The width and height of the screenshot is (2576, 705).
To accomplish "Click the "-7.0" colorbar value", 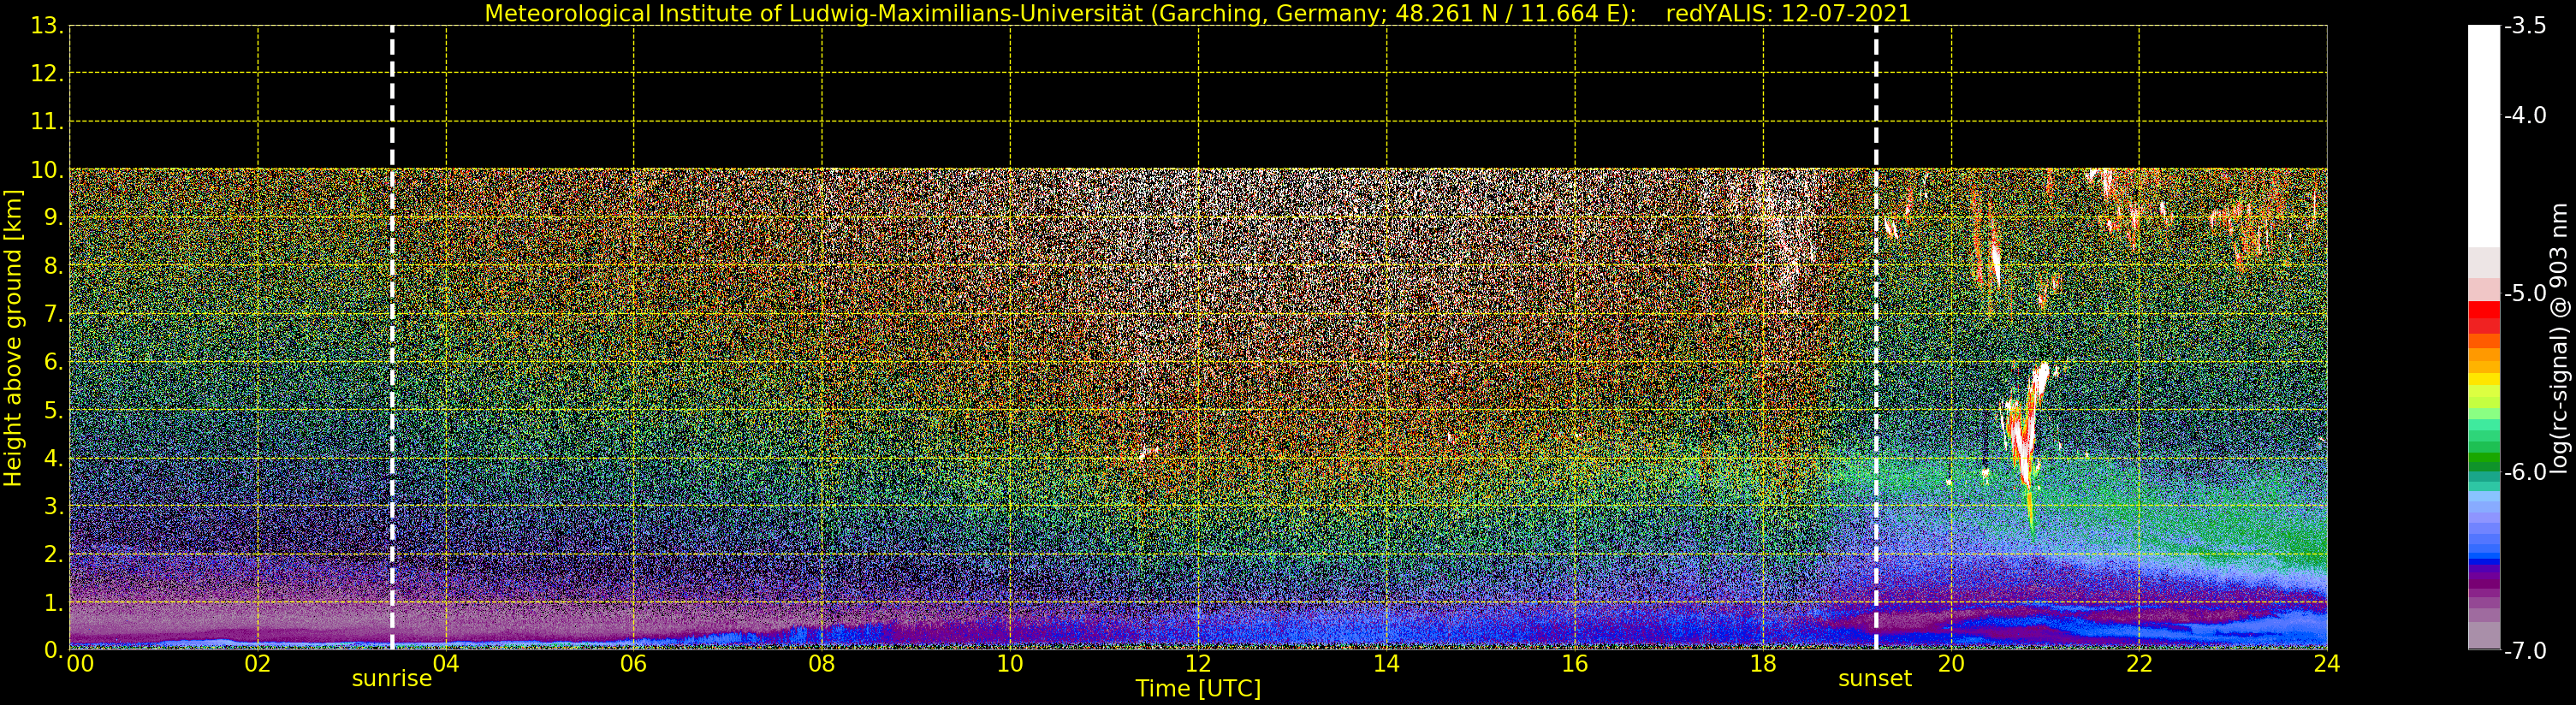I will pyautogui.click(x=2525, y=650).
